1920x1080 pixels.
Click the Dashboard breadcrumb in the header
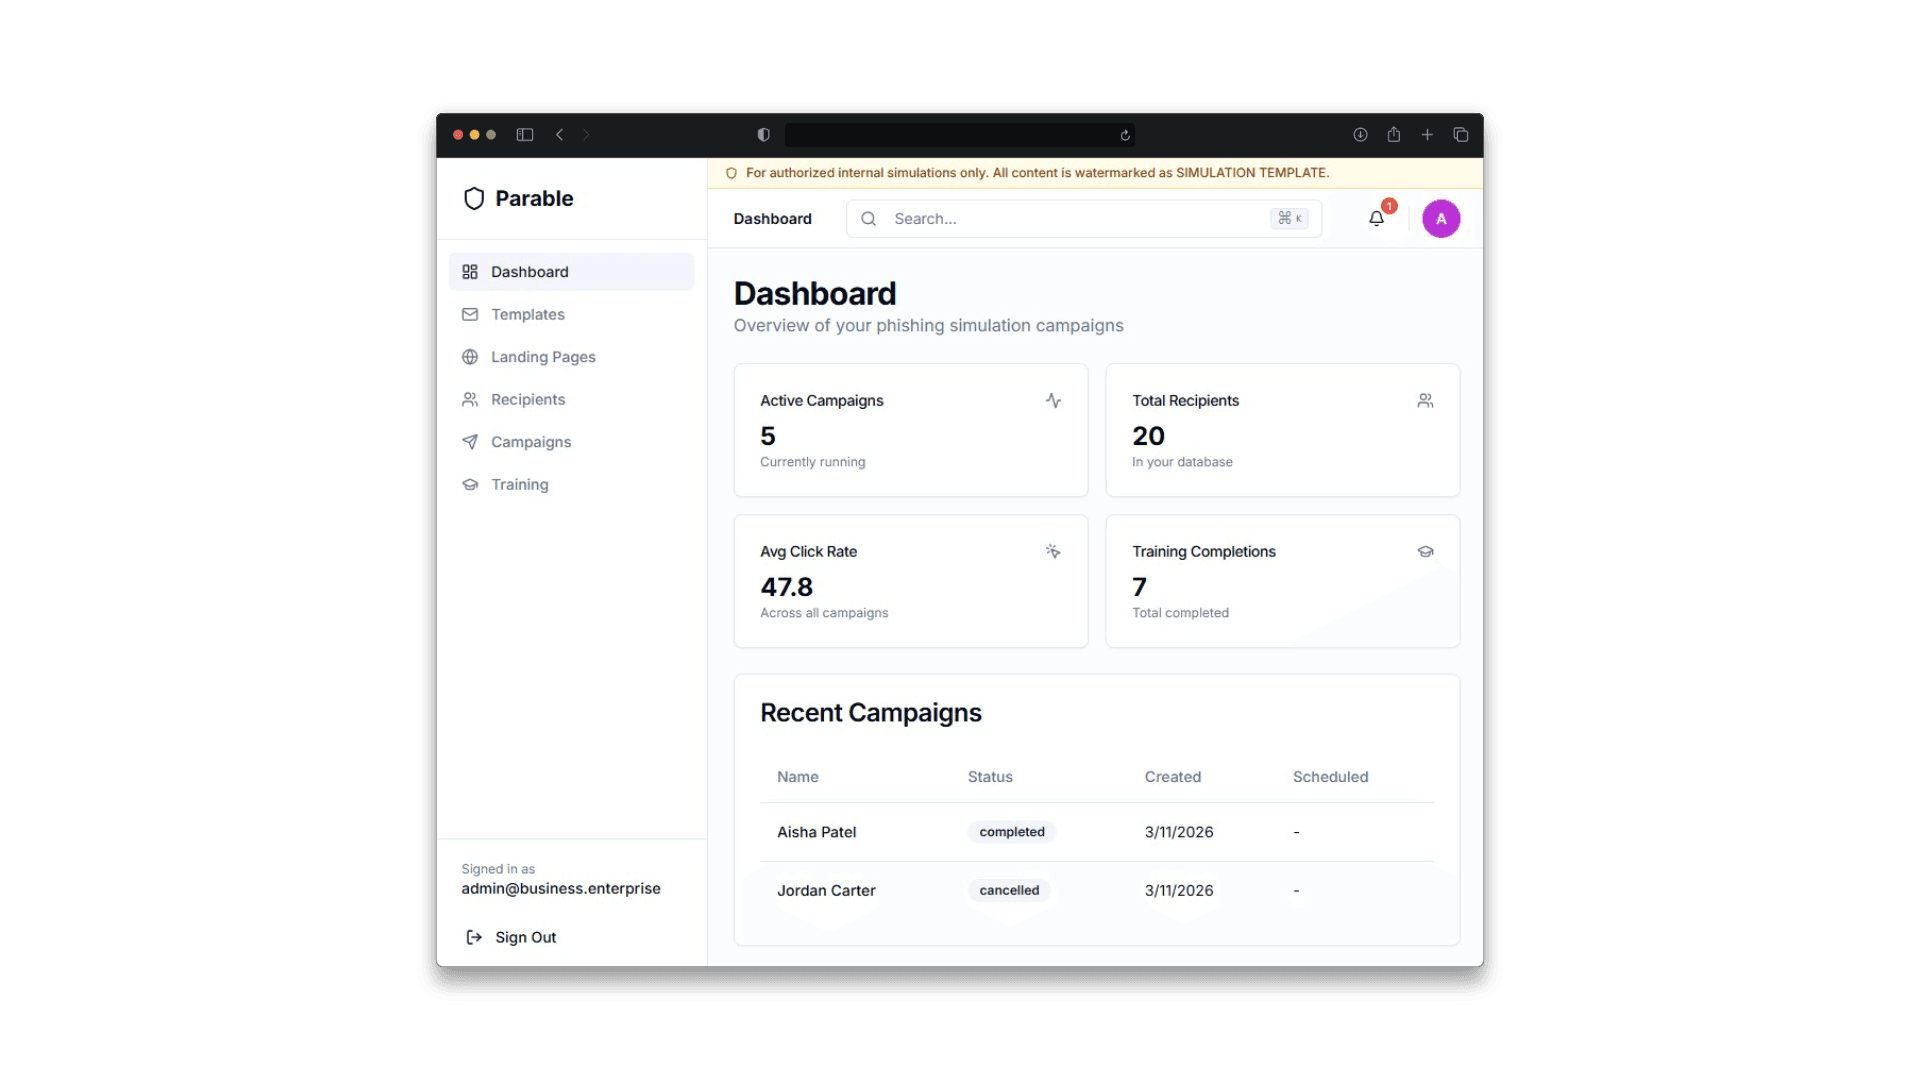(x=772, y=218)
